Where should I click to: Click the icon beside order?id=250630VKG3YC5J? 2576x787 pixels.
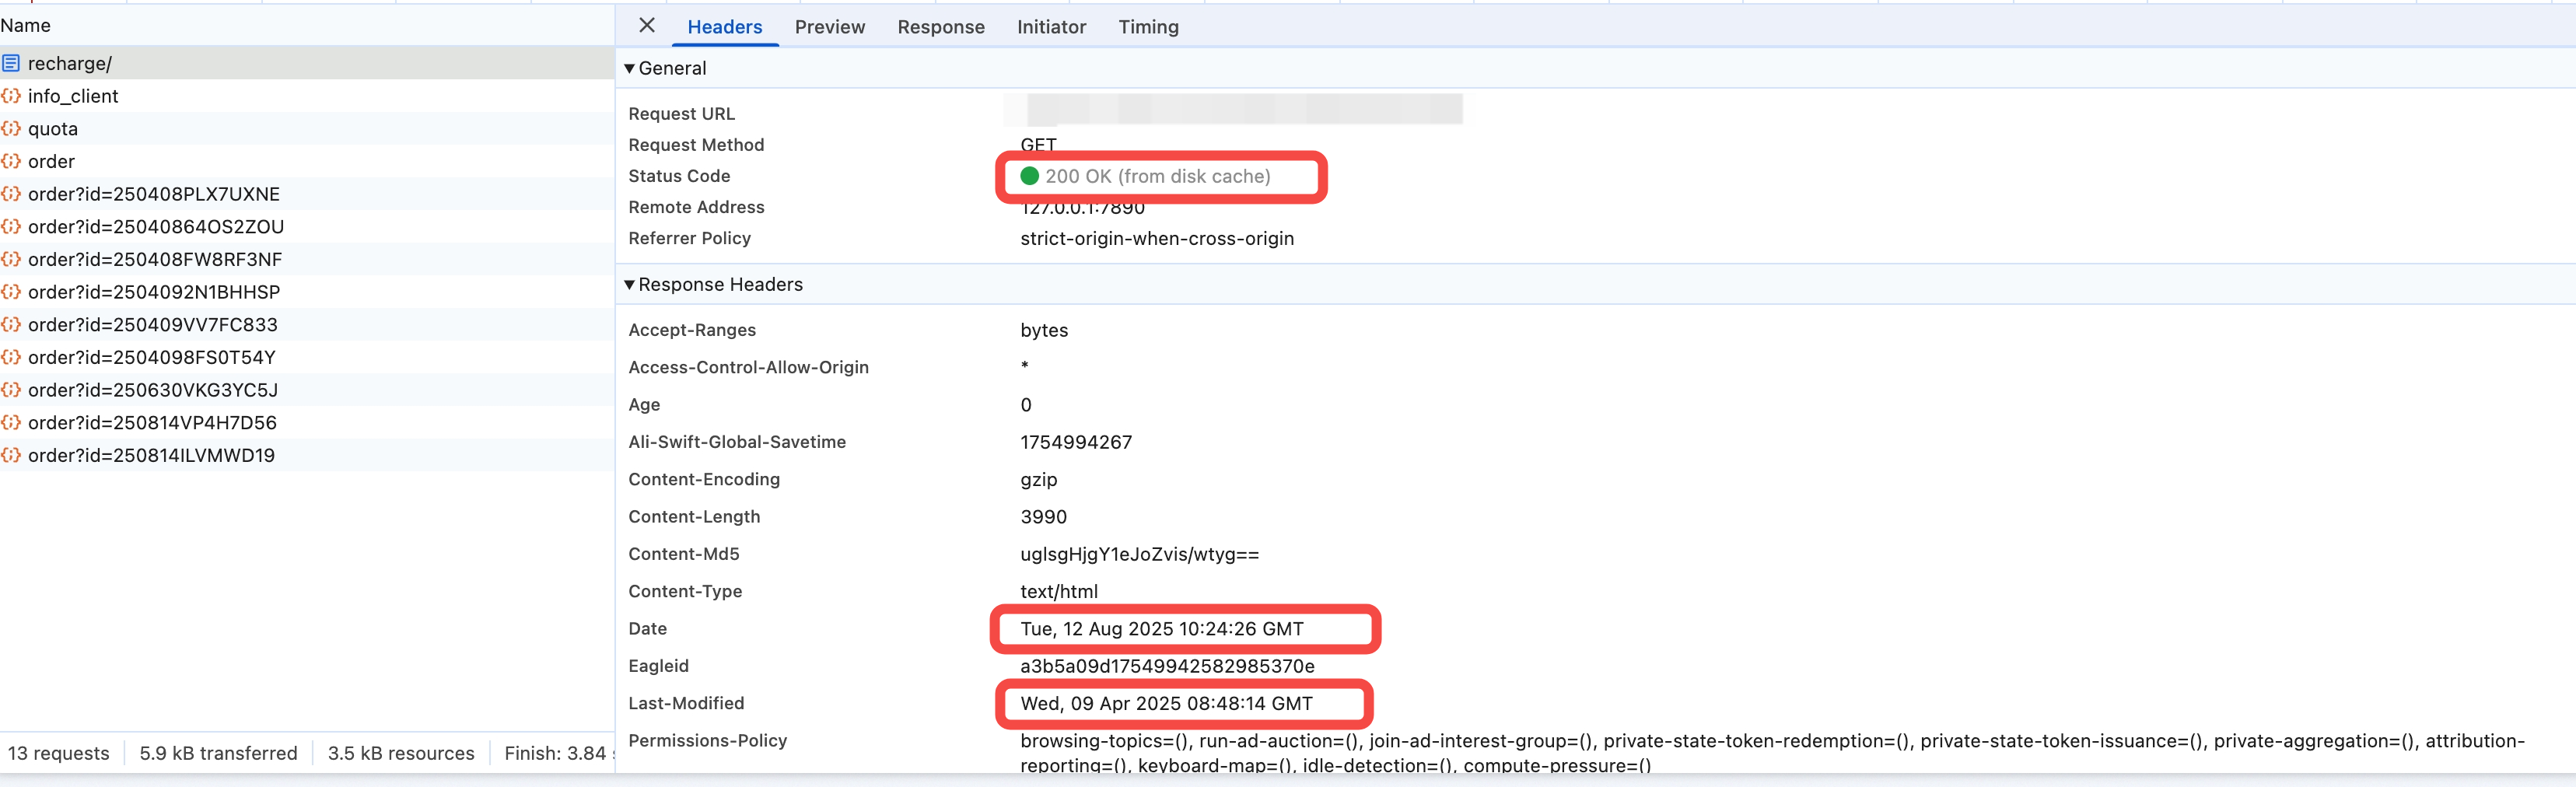coord(11,390)
